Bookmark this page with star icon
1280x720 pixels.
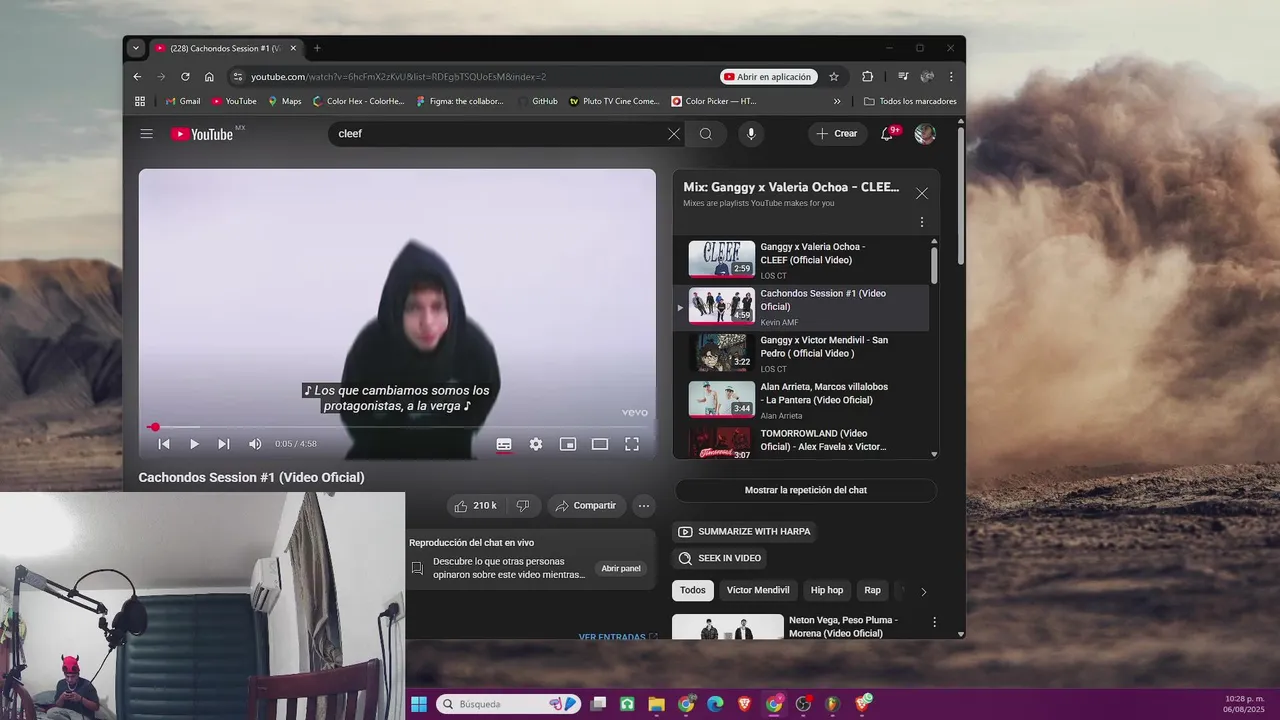tap(834, 77)
